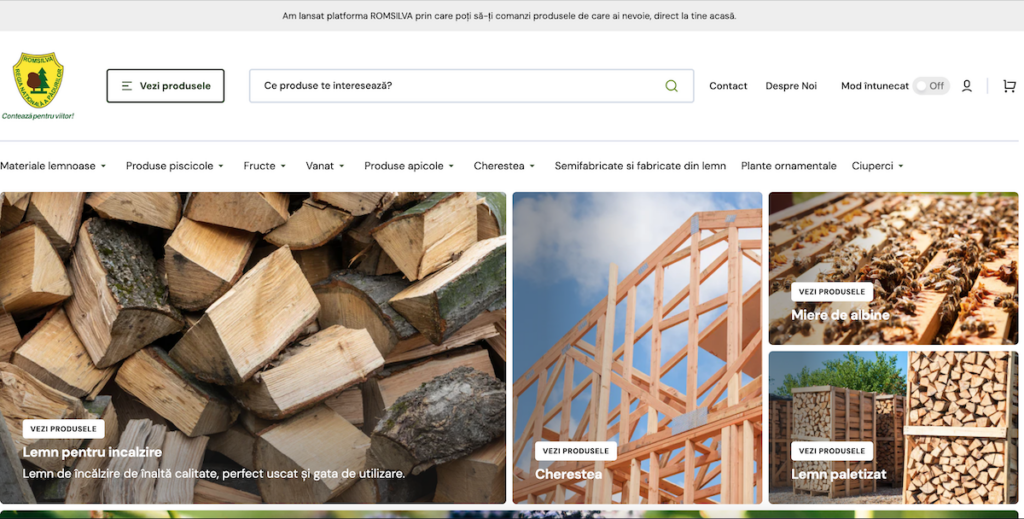This screenshot has height=519, width=1024.
Task: Click hamburger icon in Vezi produsele
Action: point(127,86)
